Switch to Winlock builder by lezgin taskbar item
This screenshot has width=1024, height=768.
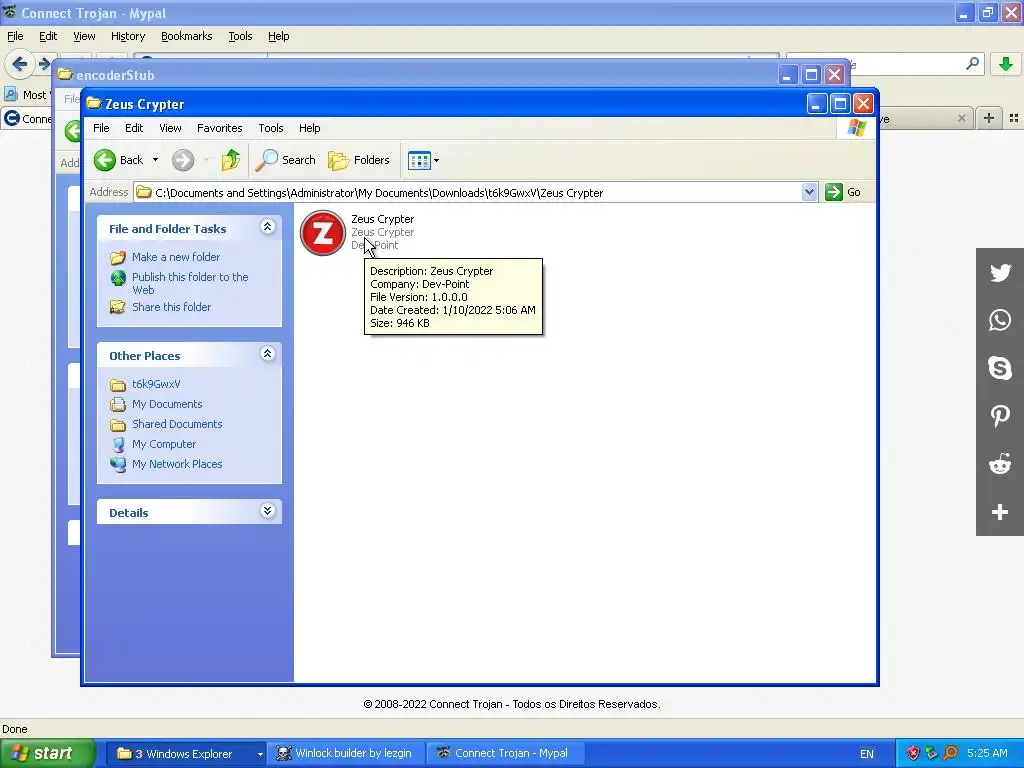tap(346, 753)
